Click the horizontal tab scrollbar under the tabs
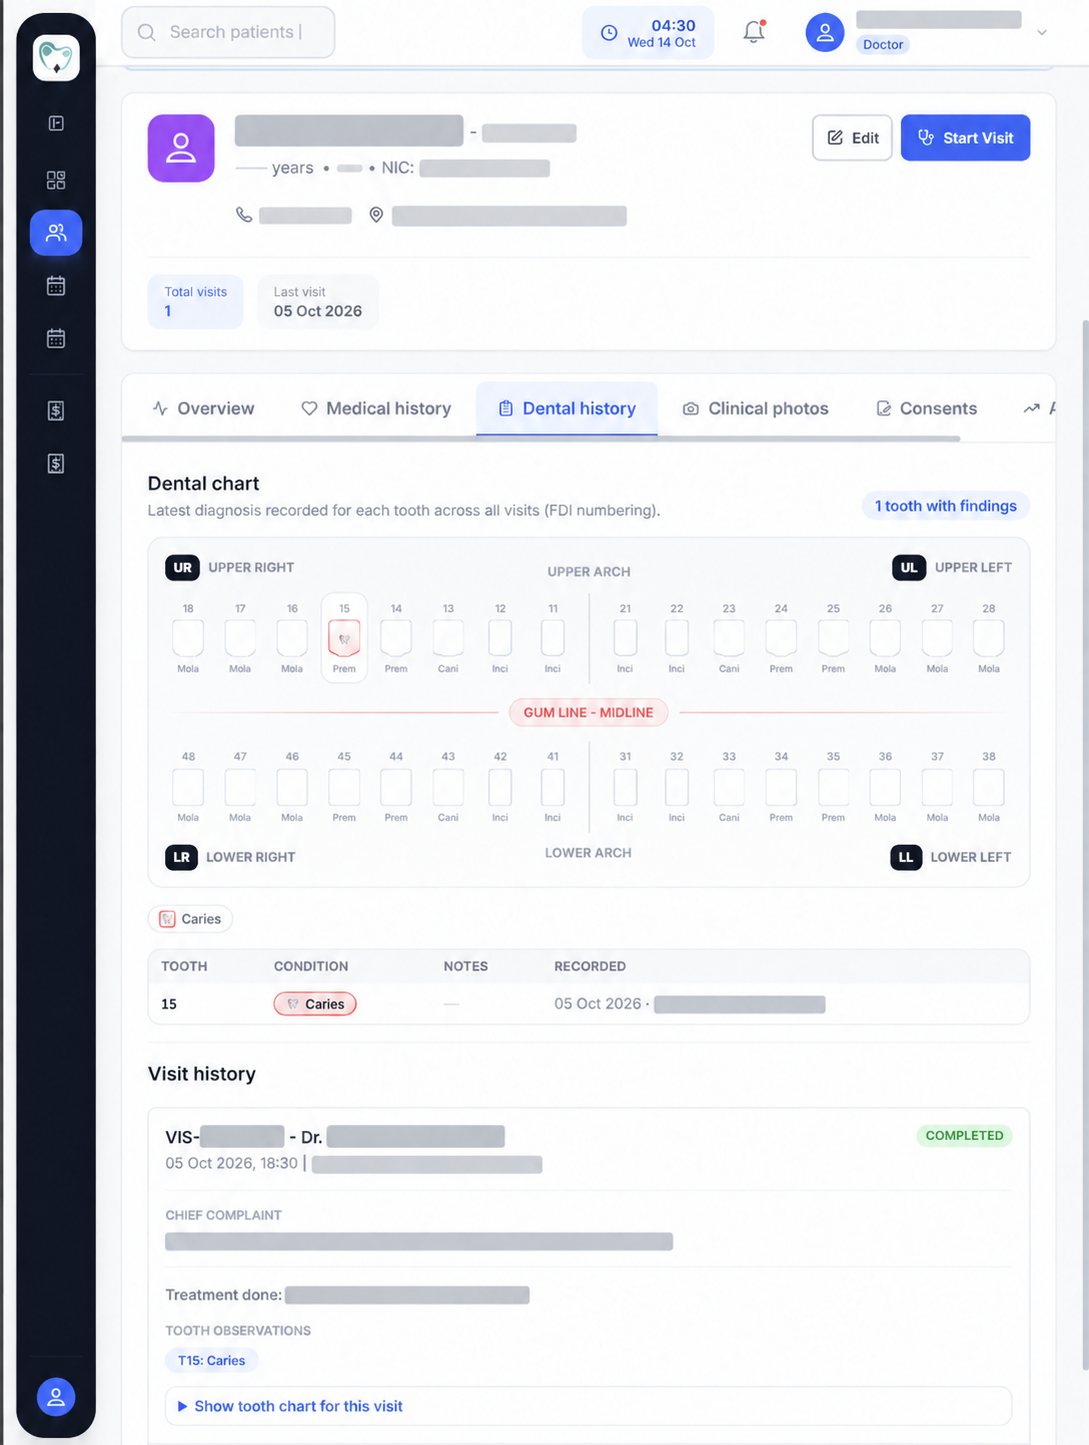1089x1445 pixels. pos(541,438)
